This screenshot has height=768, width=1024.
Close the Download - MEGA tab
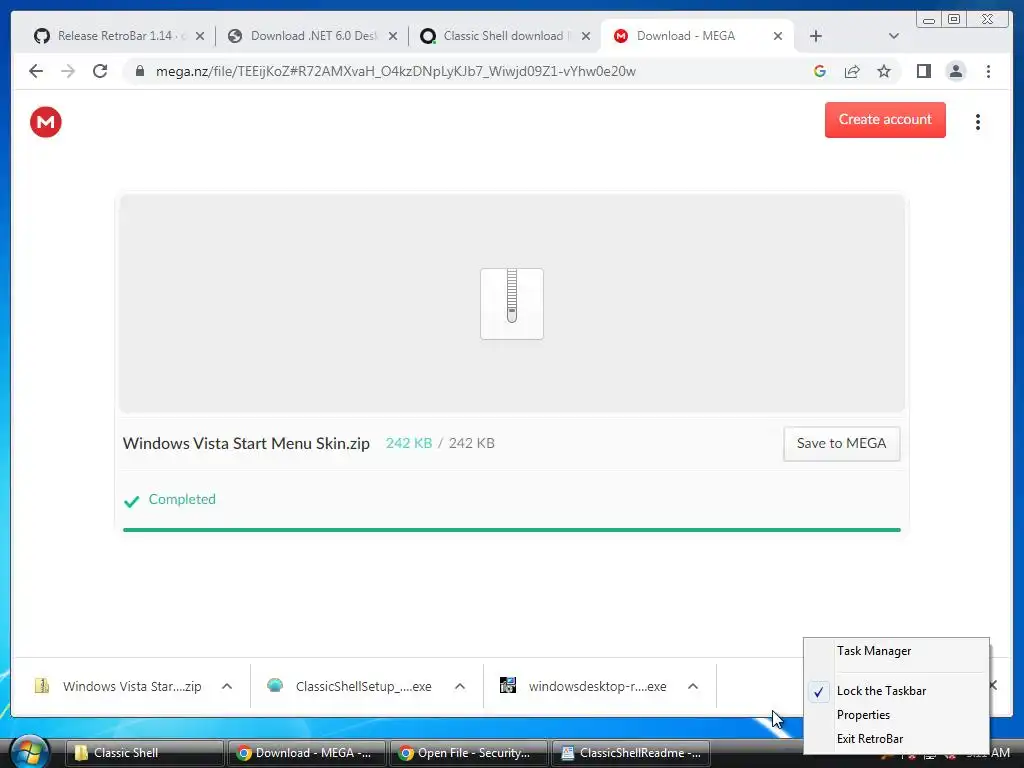[778, 36]
